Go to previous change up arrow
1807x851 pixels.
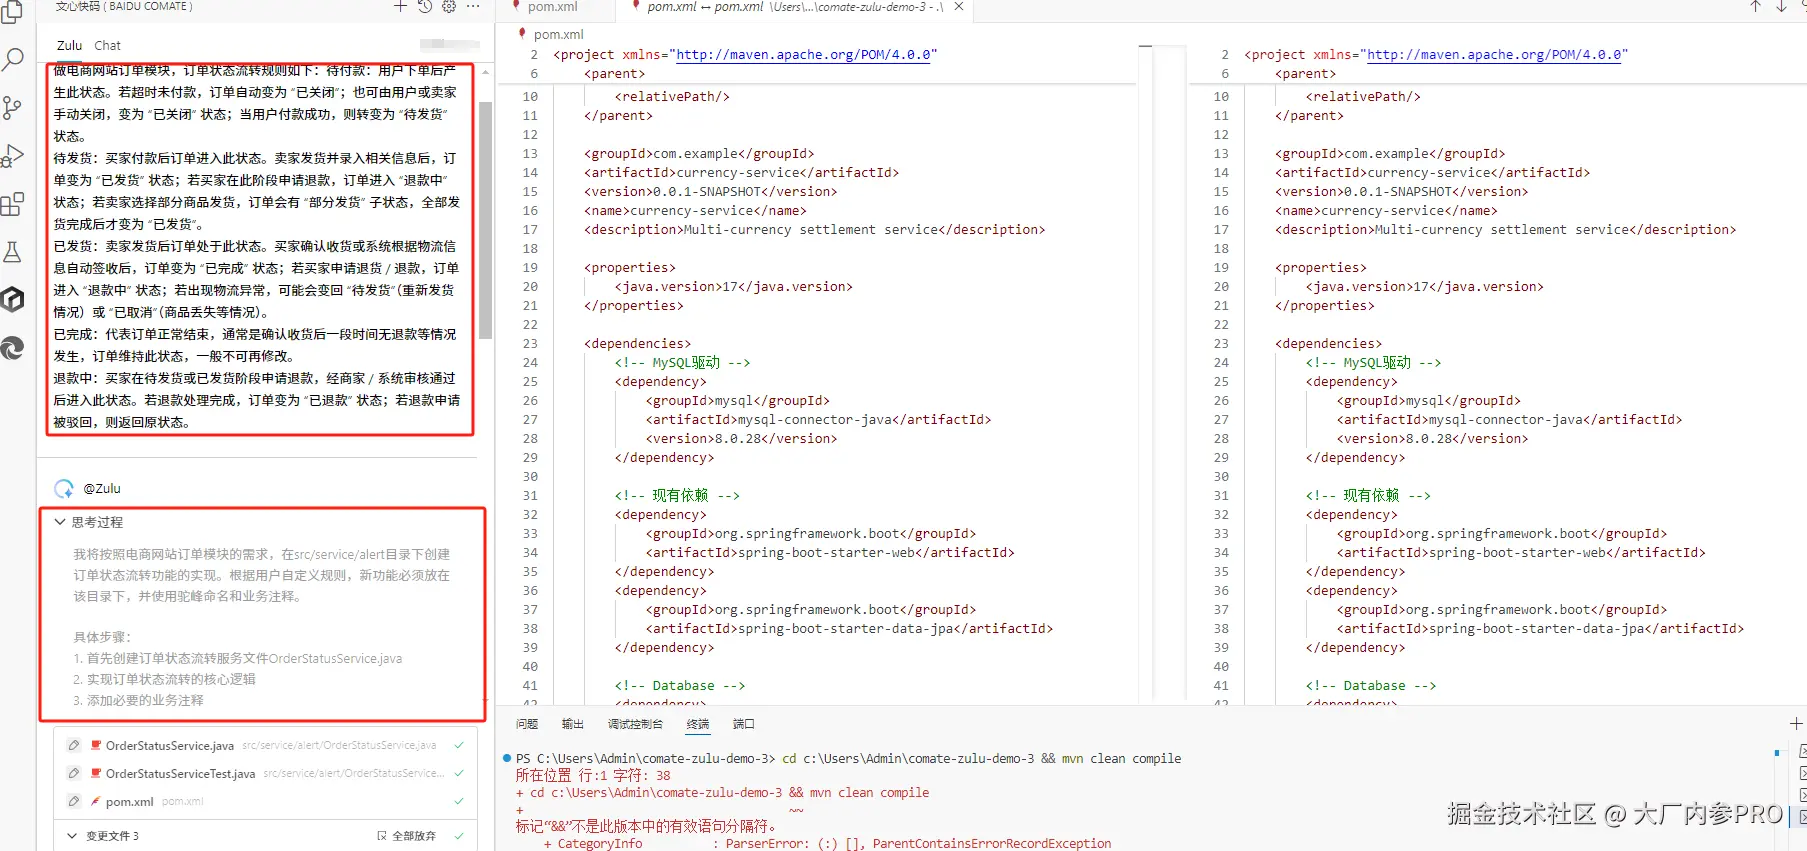(x=1755, y=6)
